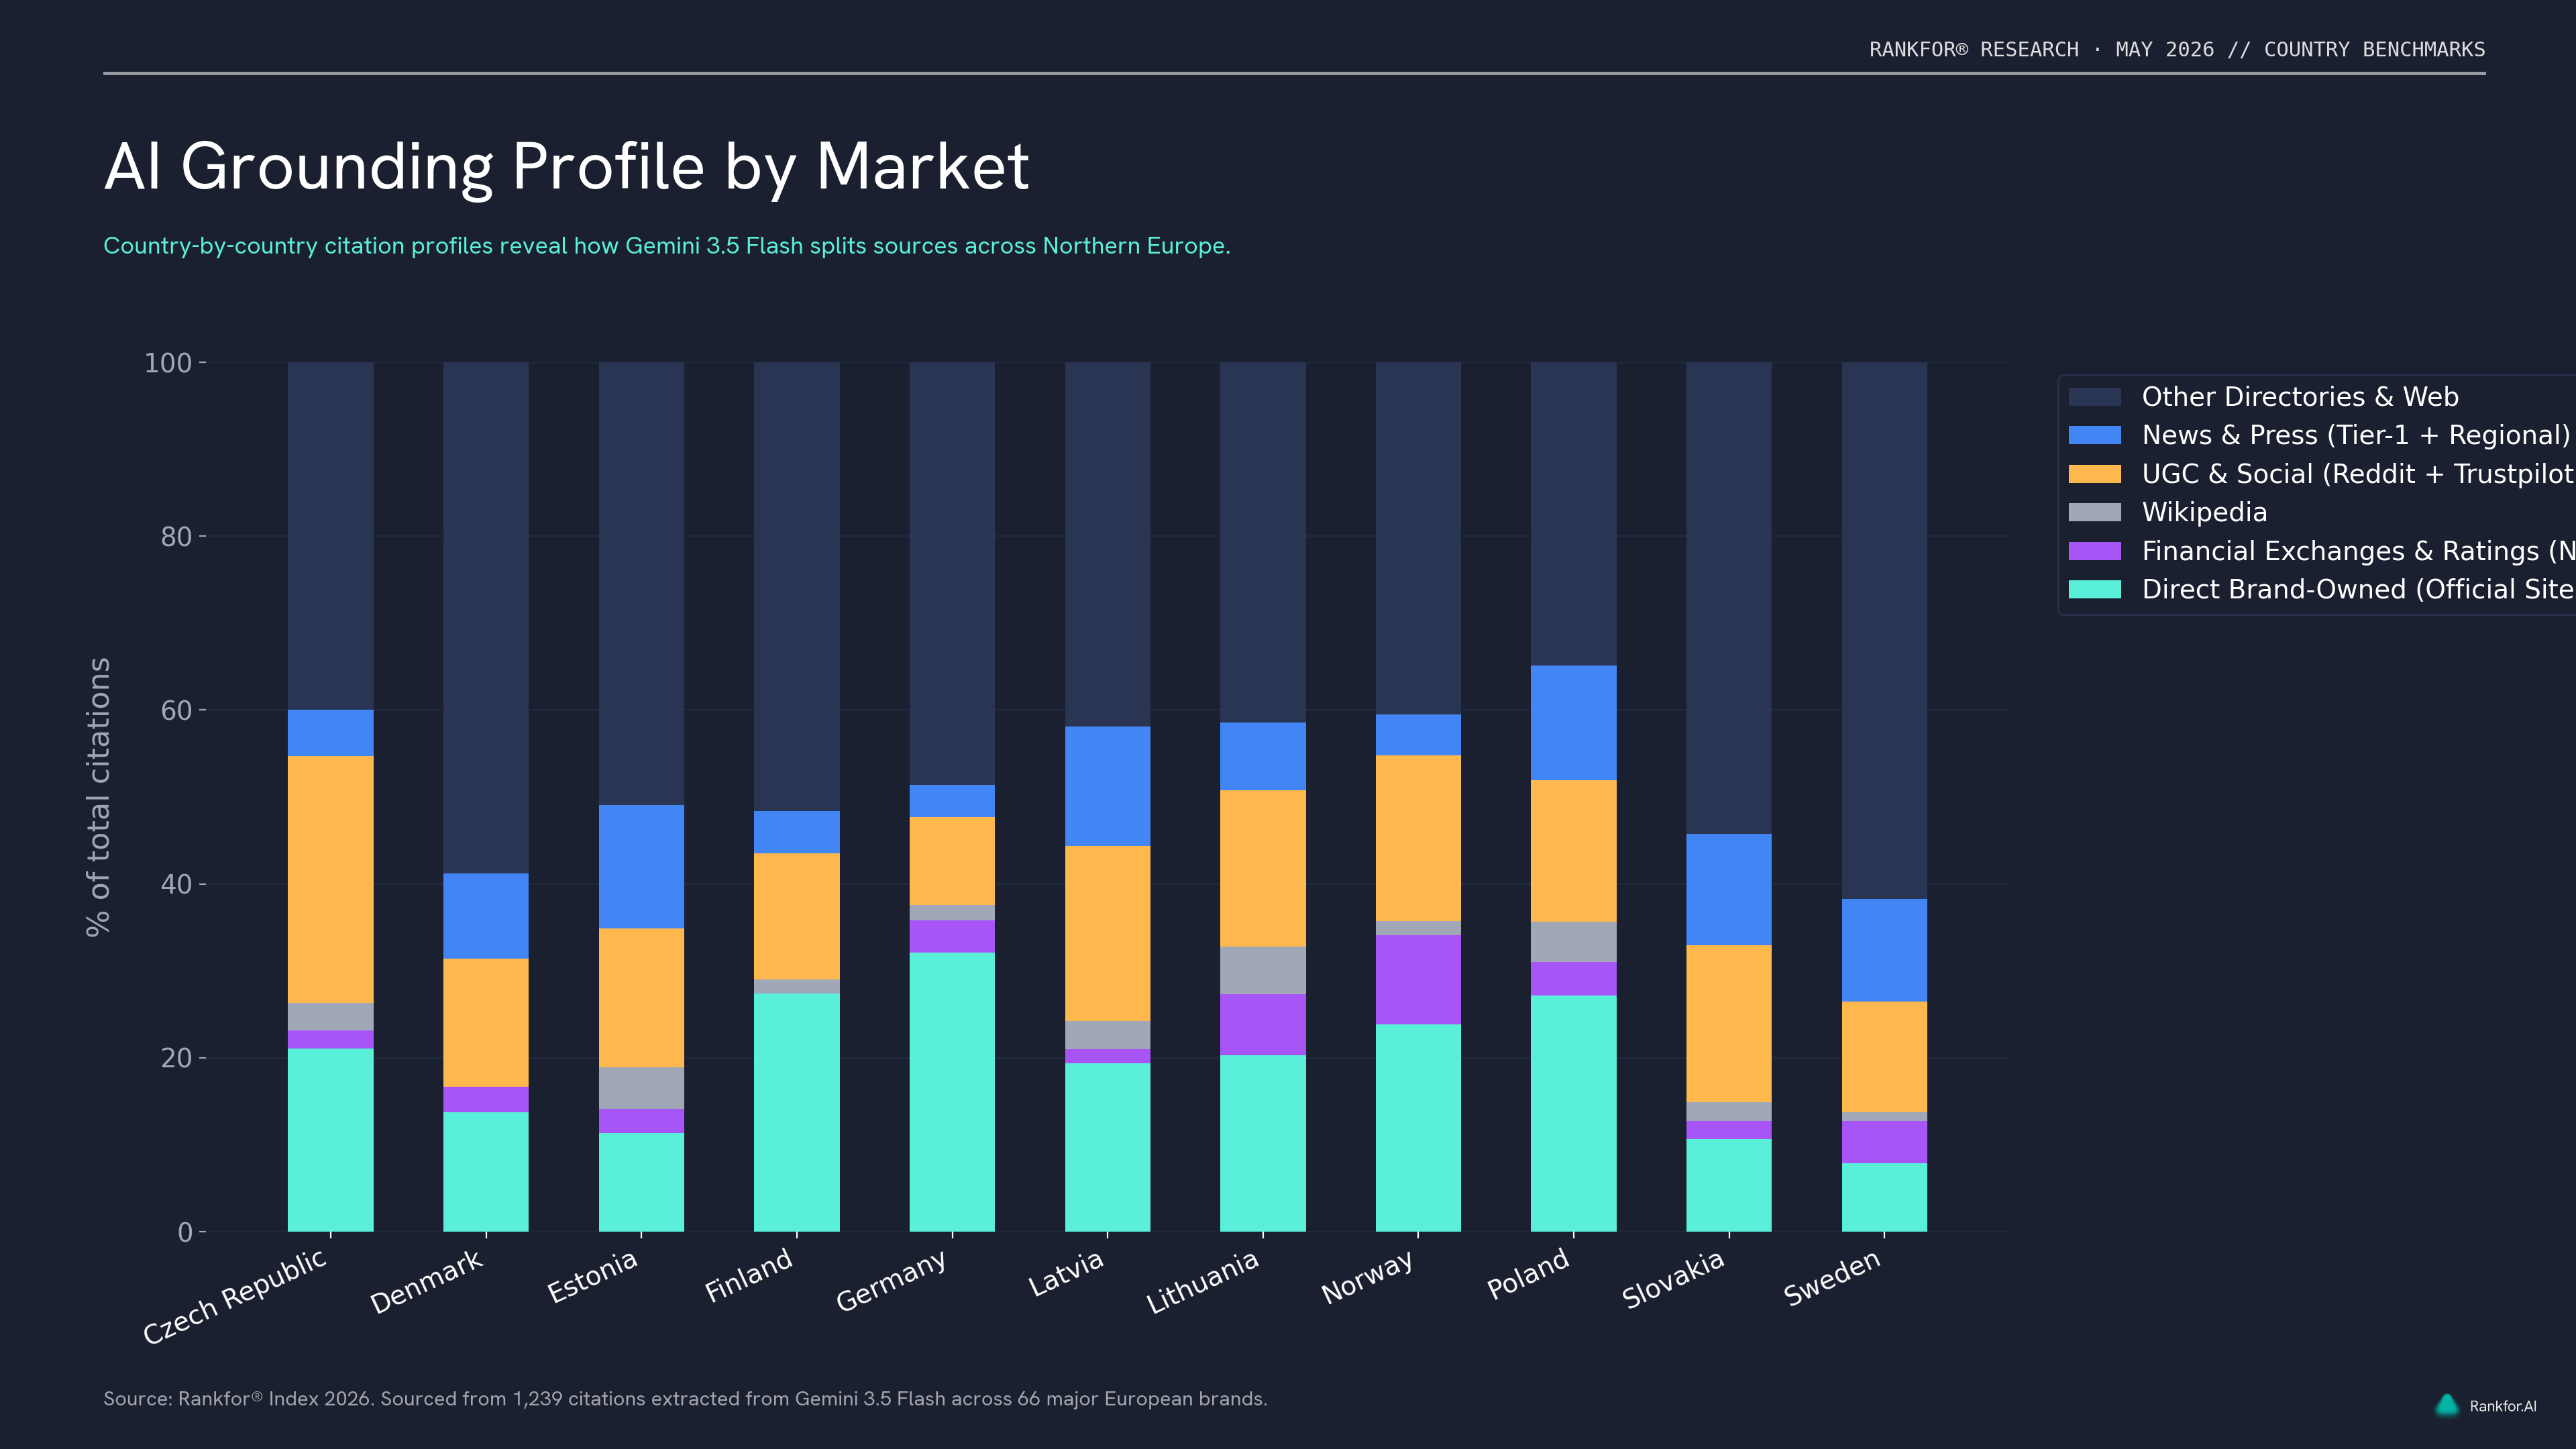Image resolution: width=2576 pixels, height=1449 pixels.
Task: Click the "Lithuania" x-axis label
Action: [1202, 1282]
